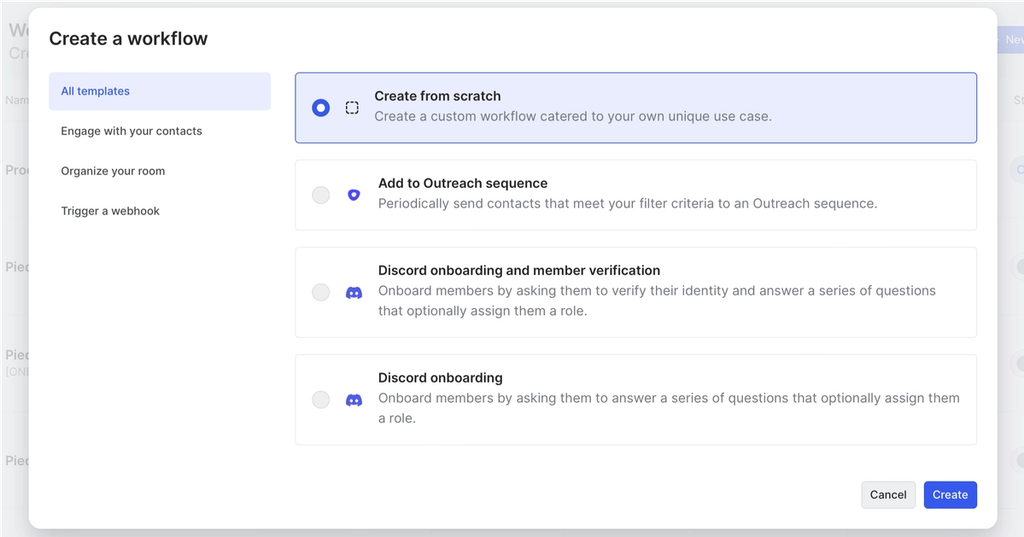Screen dimensions: 1024x537
Task: Show the Organize your room templates
Action: point(113,171)
